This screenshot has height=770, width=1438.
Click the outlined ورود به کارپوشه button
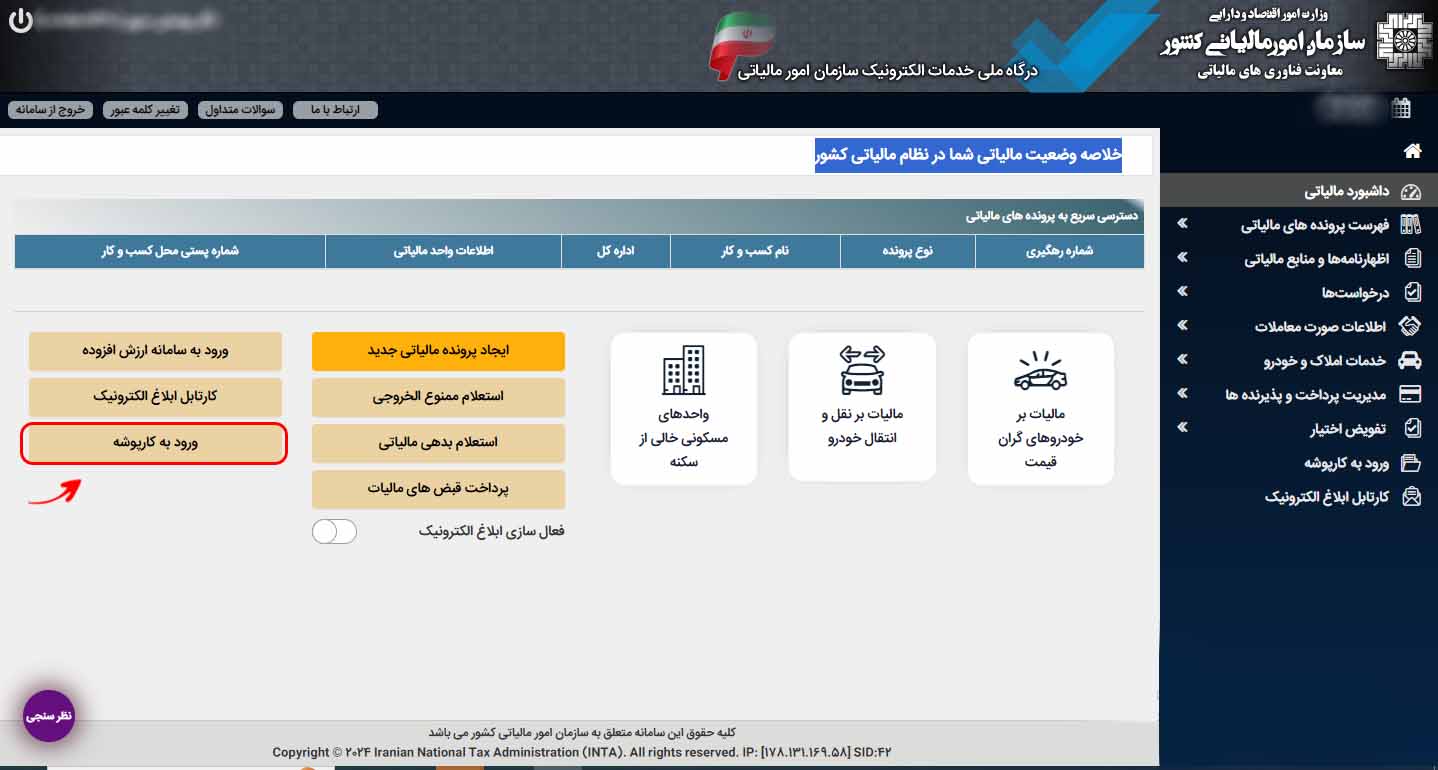pyautogui.click(x=155, y=443)
